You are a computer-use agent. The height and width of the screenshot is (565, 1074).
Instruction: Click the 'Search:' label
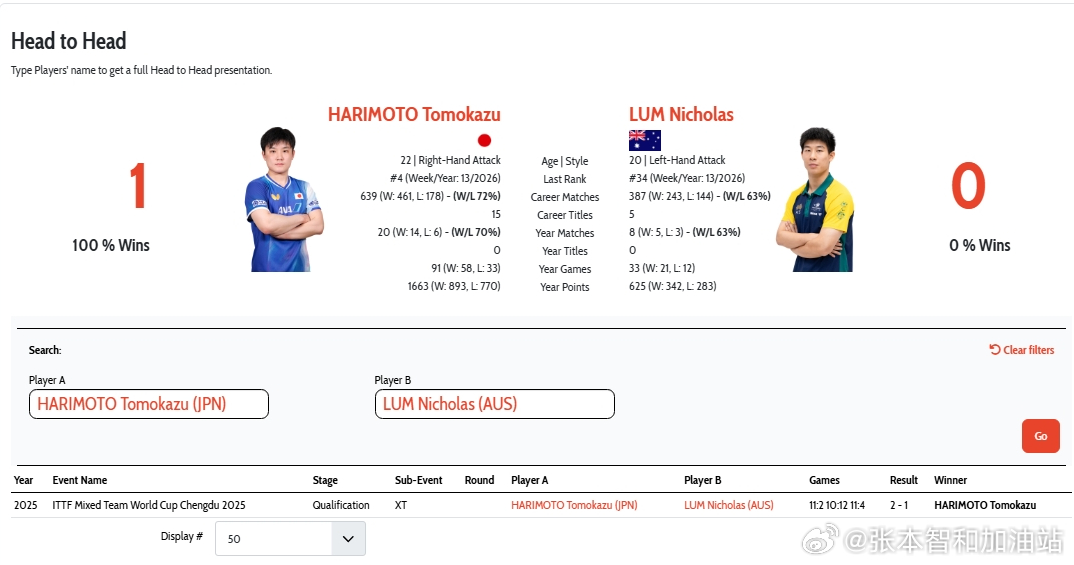point(45,350)
